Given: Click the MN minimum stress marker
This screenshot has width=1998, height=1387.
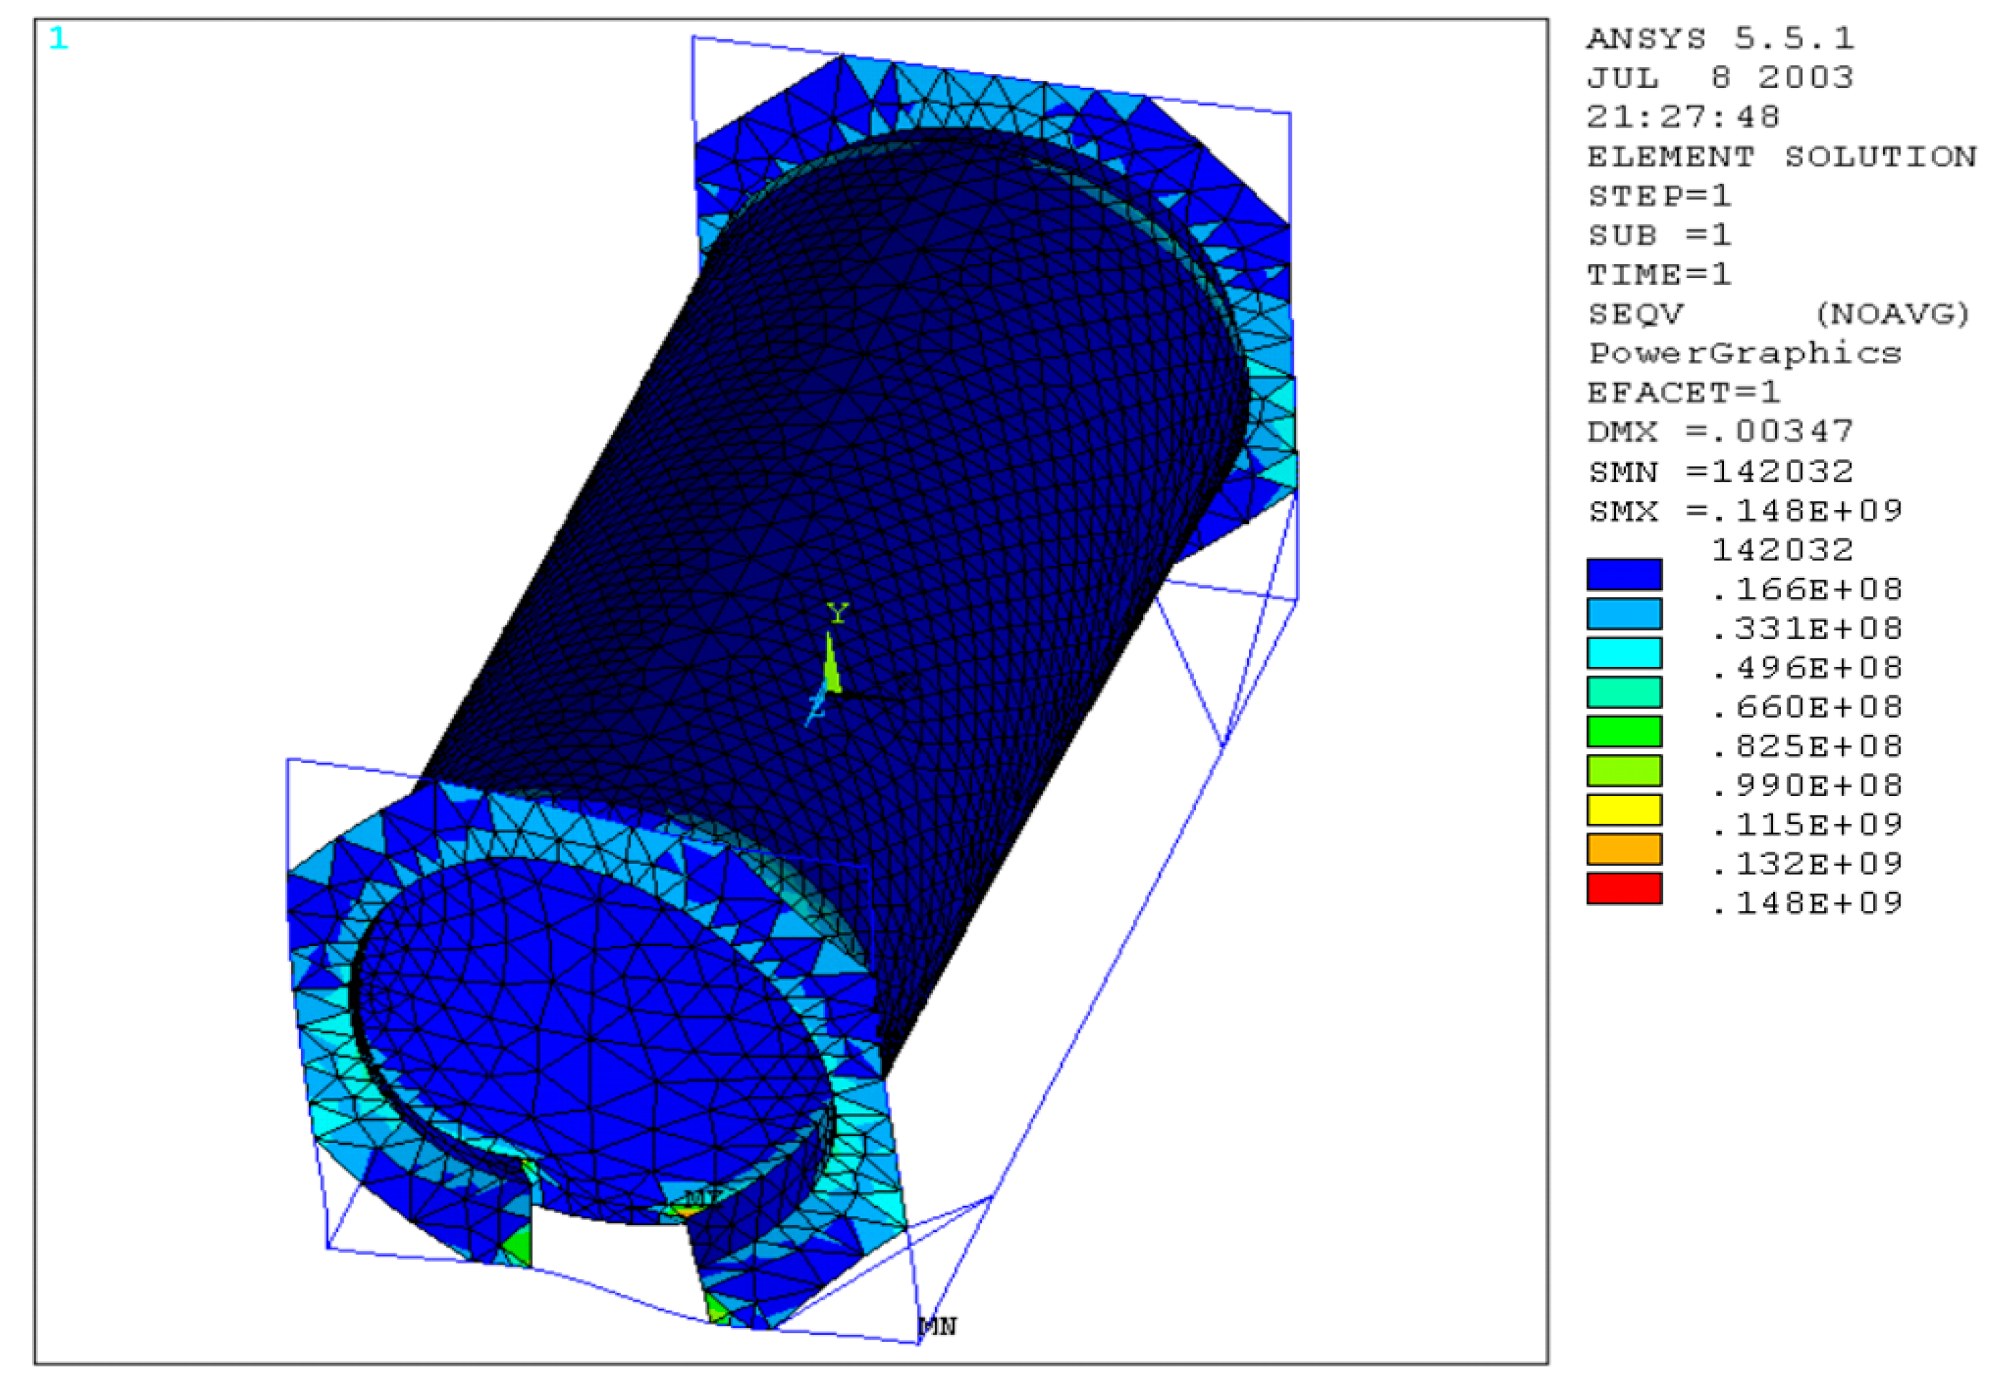Looking at the screenshot, I should (x=938, y=1326).
